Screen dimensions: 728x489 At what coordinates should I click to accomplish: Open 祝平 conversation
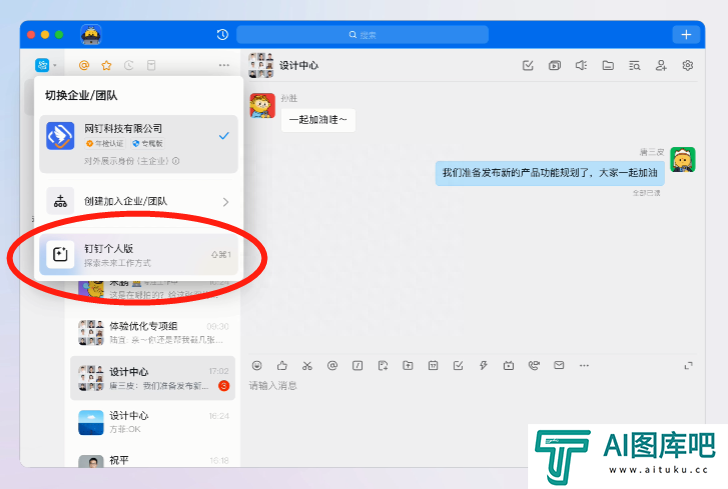[153, 459]
